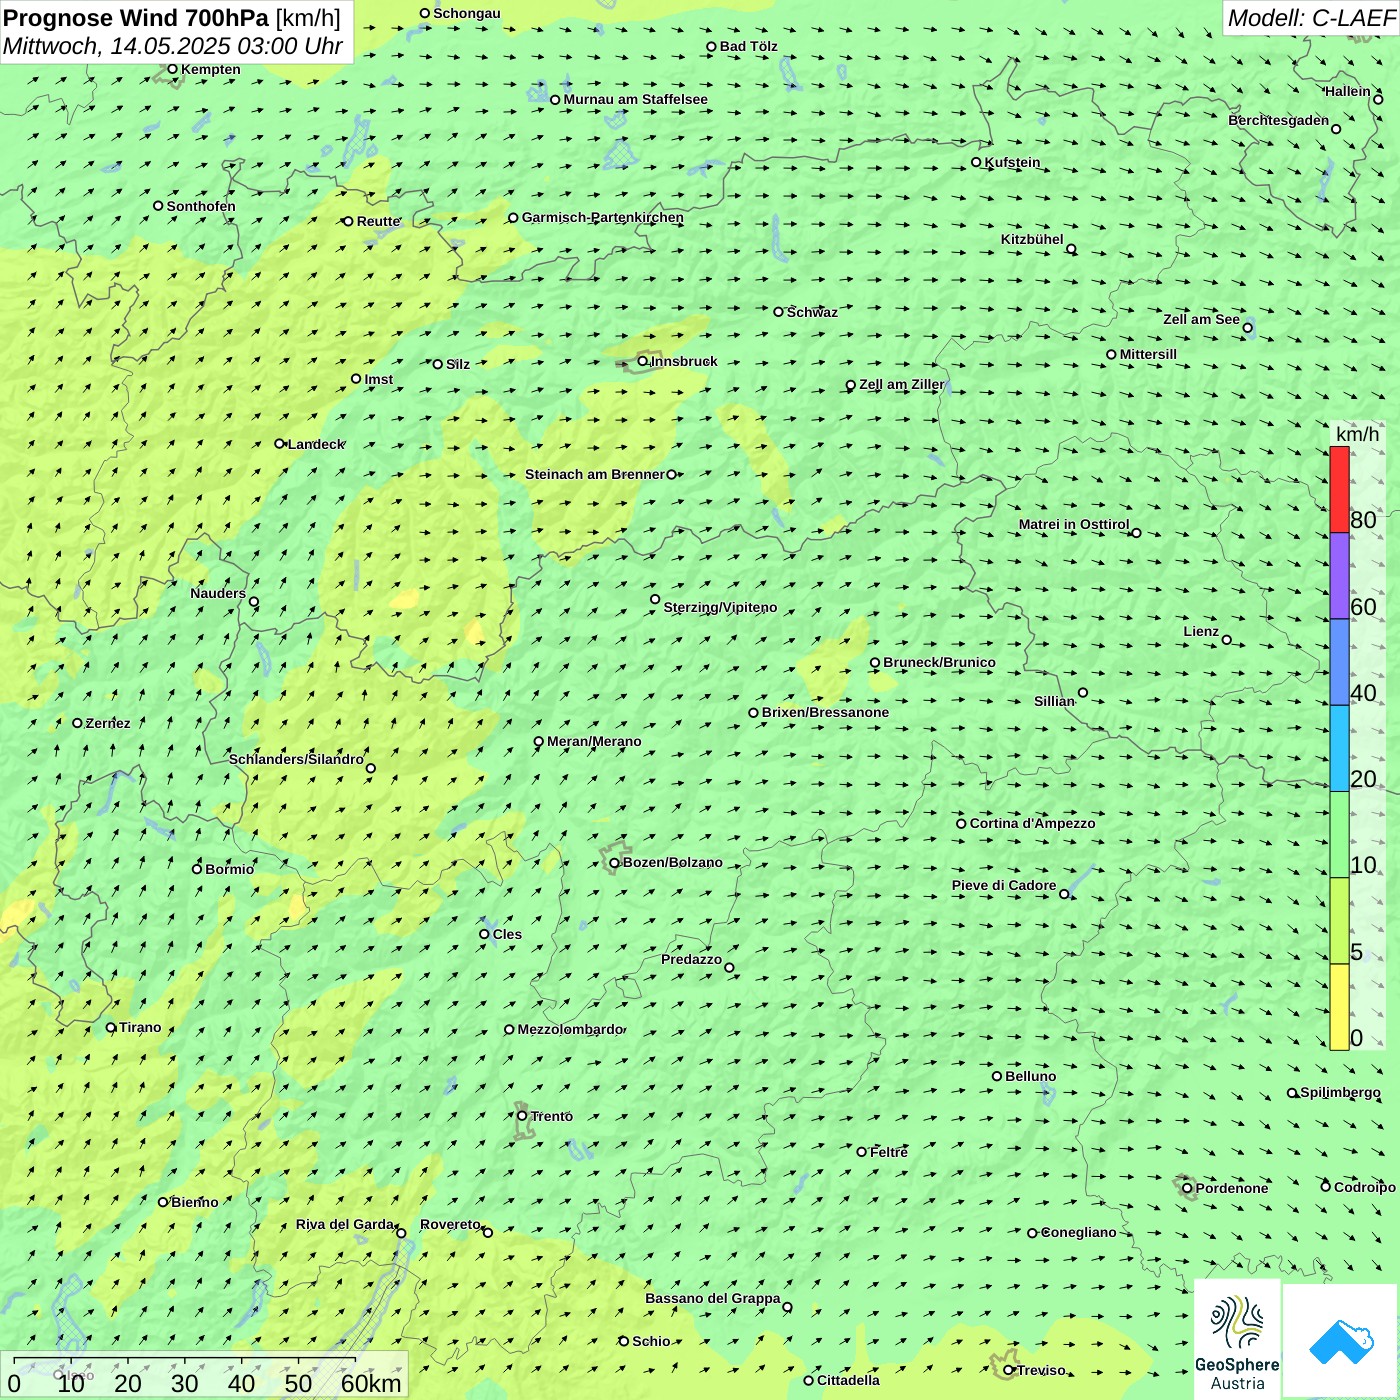Viewport: 1400px width, 1400px height.
Task: Click the Pordenone city marker
Action: click(x=1187, y=1188)
